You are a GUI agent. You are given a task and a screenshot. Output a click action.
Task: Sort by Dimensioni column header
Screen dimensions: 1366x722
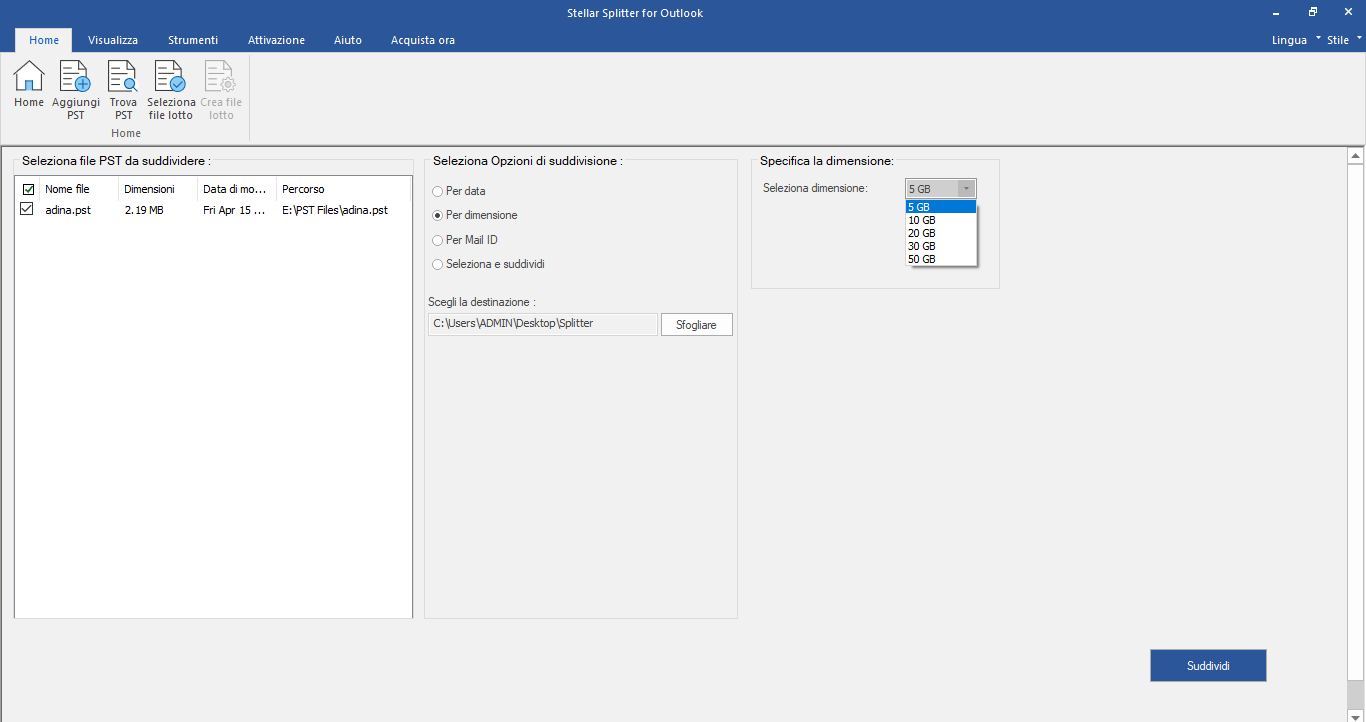pos(157,189)
